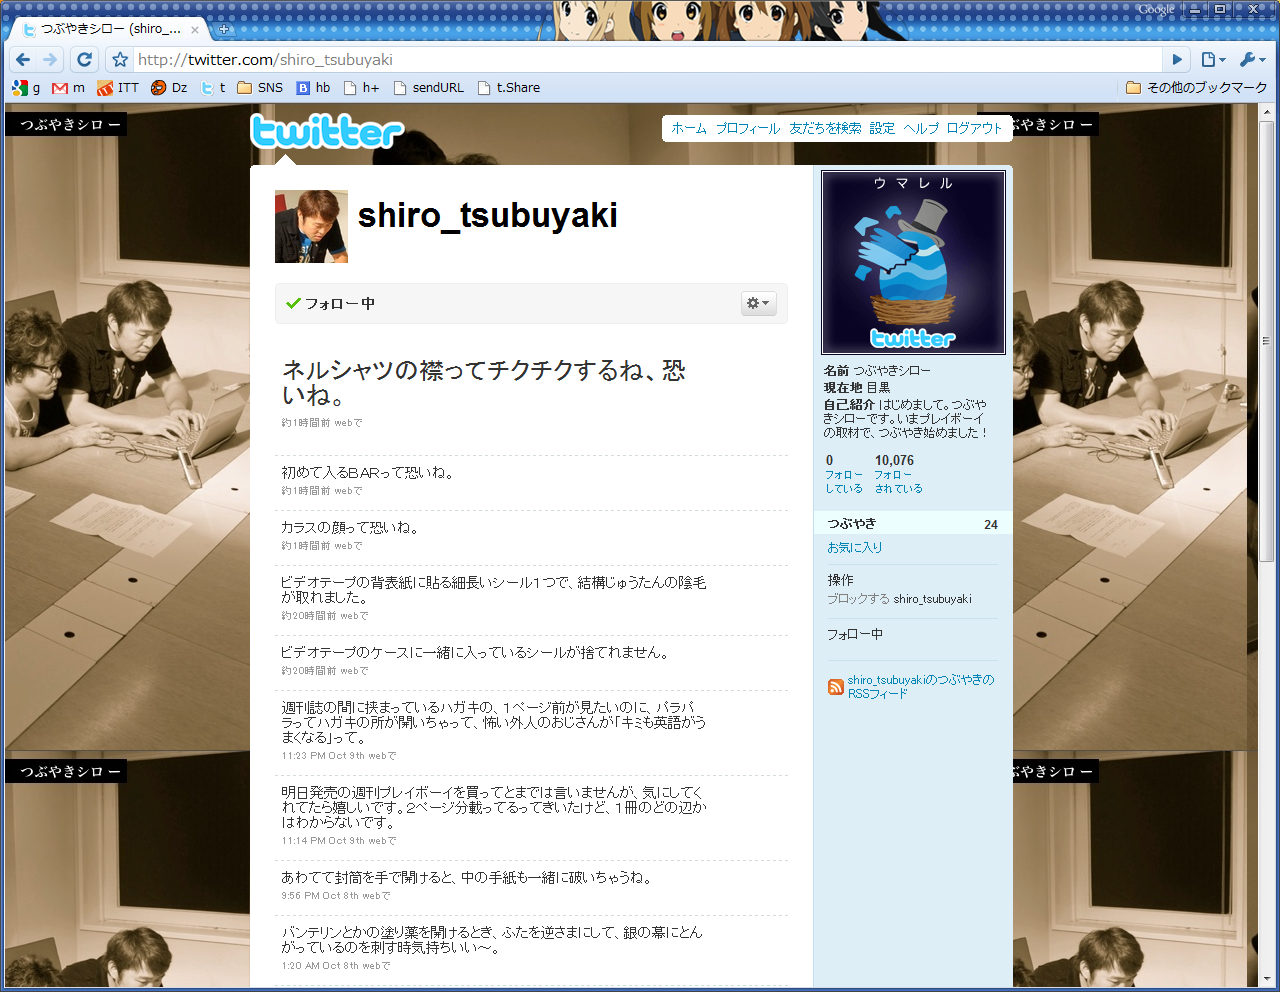The image size is (1280, 992).
Task: Open the Gmail bookmark labeled m
Action: (69, 88)
